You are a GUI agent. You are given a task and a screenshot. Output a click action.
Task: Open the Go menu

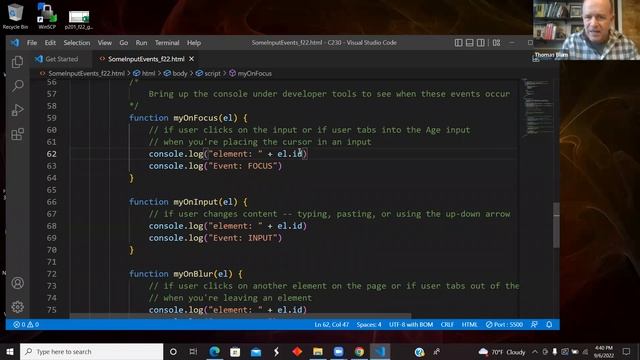pyautogui.click(x=124, y=42)
